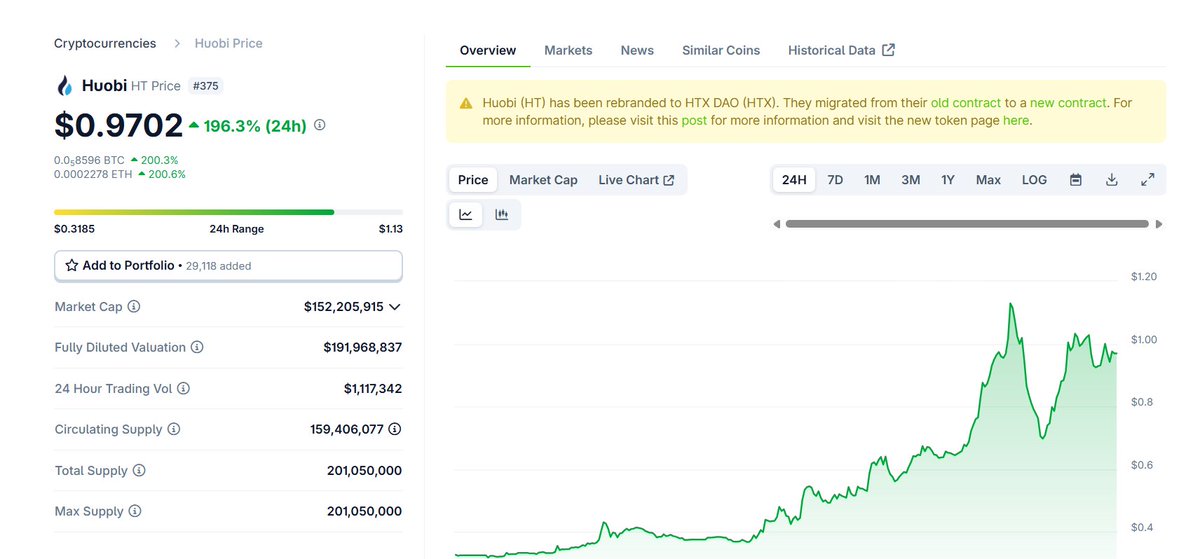The width and height of the screenshot is (1200, 559).
Task: Click Add to Portfolio button
Action: point(228,266)
